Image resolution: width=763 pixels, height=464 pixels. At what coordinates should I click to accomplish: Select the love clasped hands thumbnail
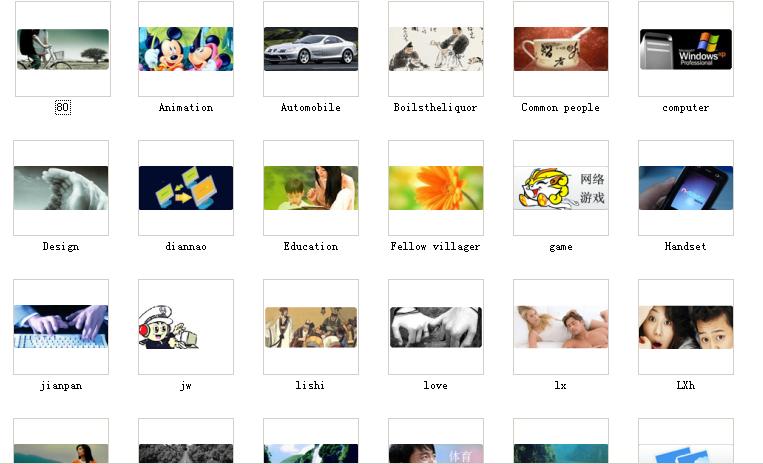click(436, 327)
